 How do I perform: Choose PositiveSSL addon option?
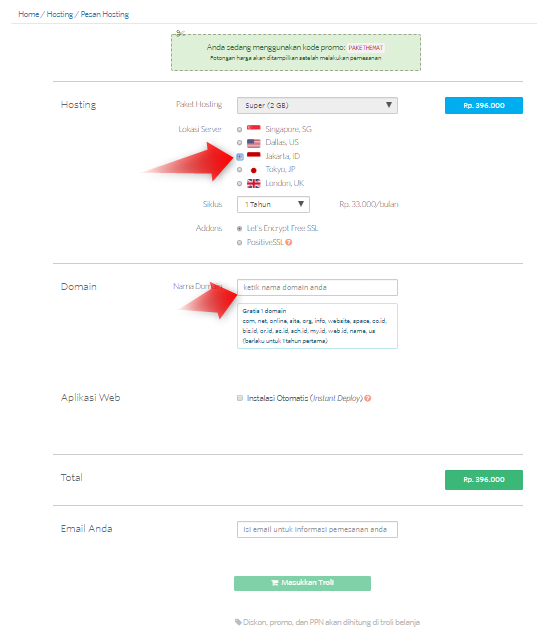pyautogui.click(x=239, y=242)
